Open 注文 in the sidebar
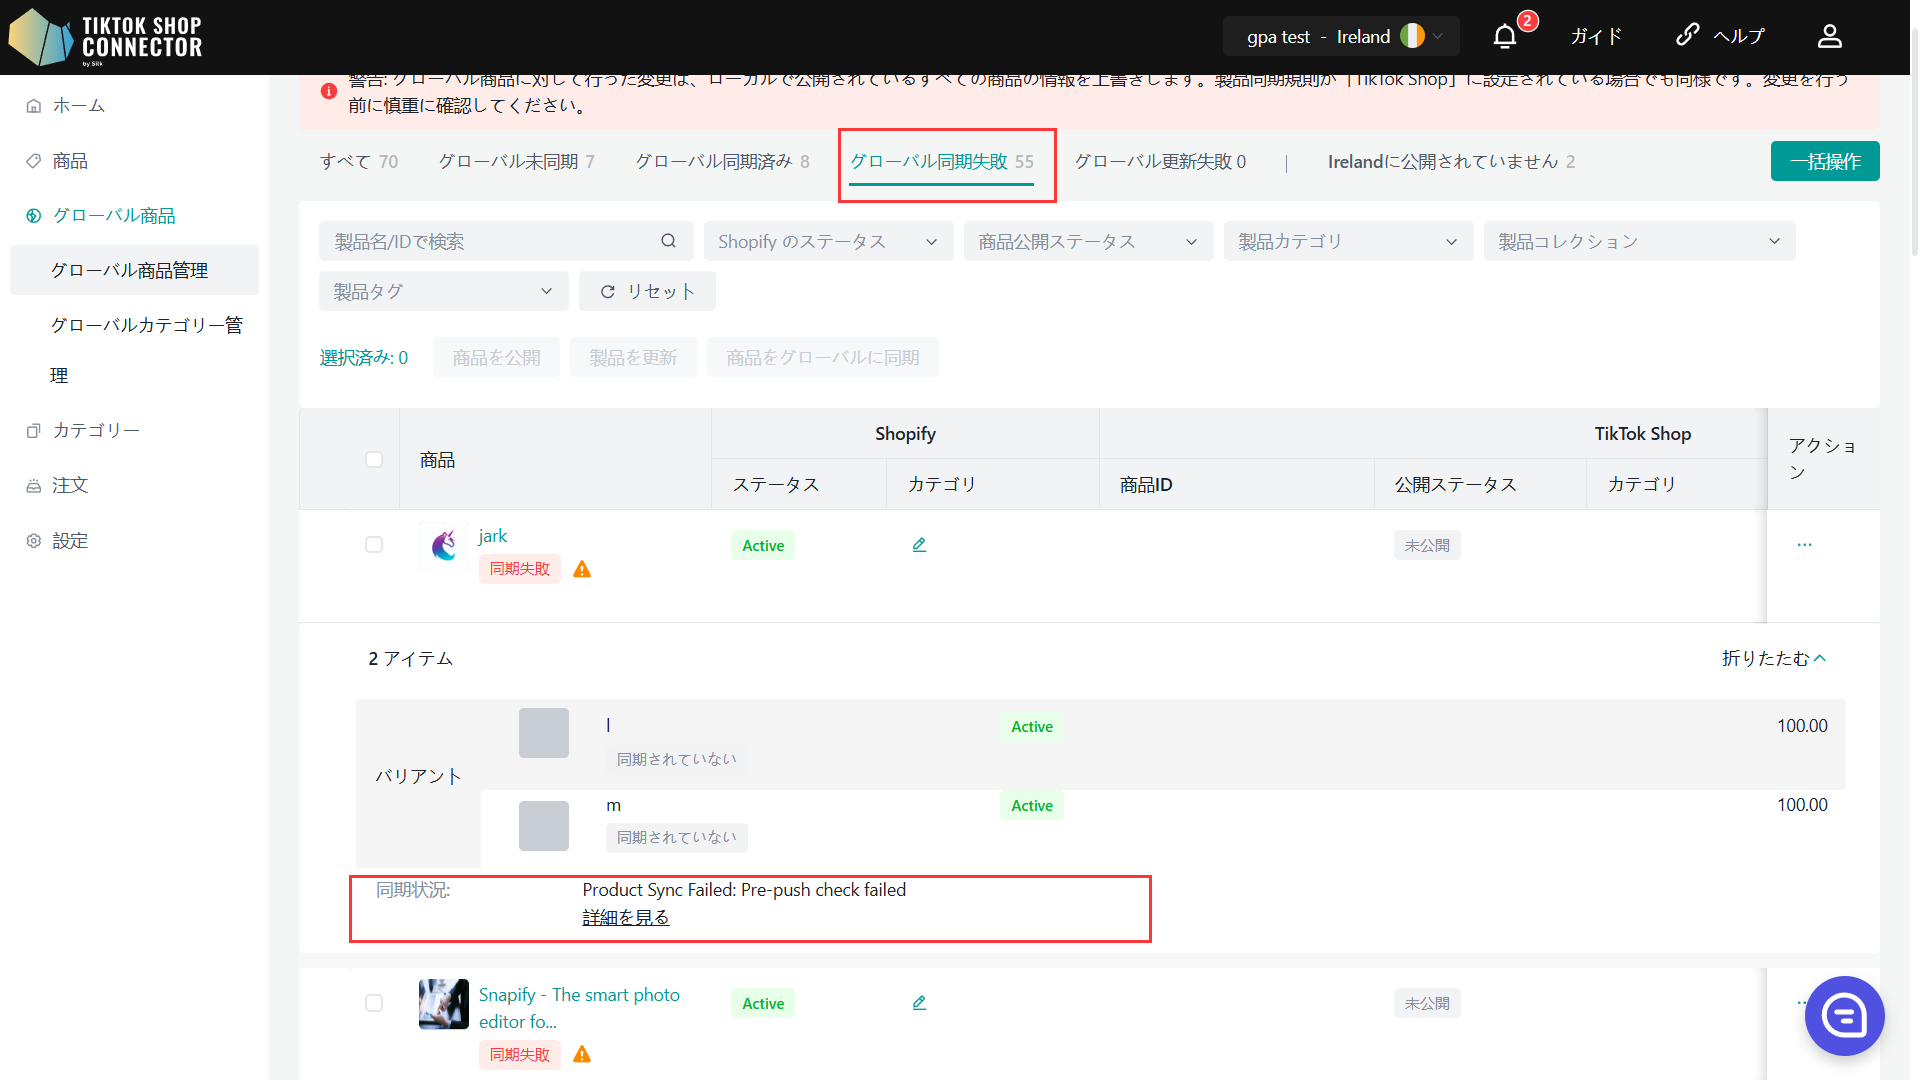The width and height of the screenshot is (1920, 1080). pos(134,485)
